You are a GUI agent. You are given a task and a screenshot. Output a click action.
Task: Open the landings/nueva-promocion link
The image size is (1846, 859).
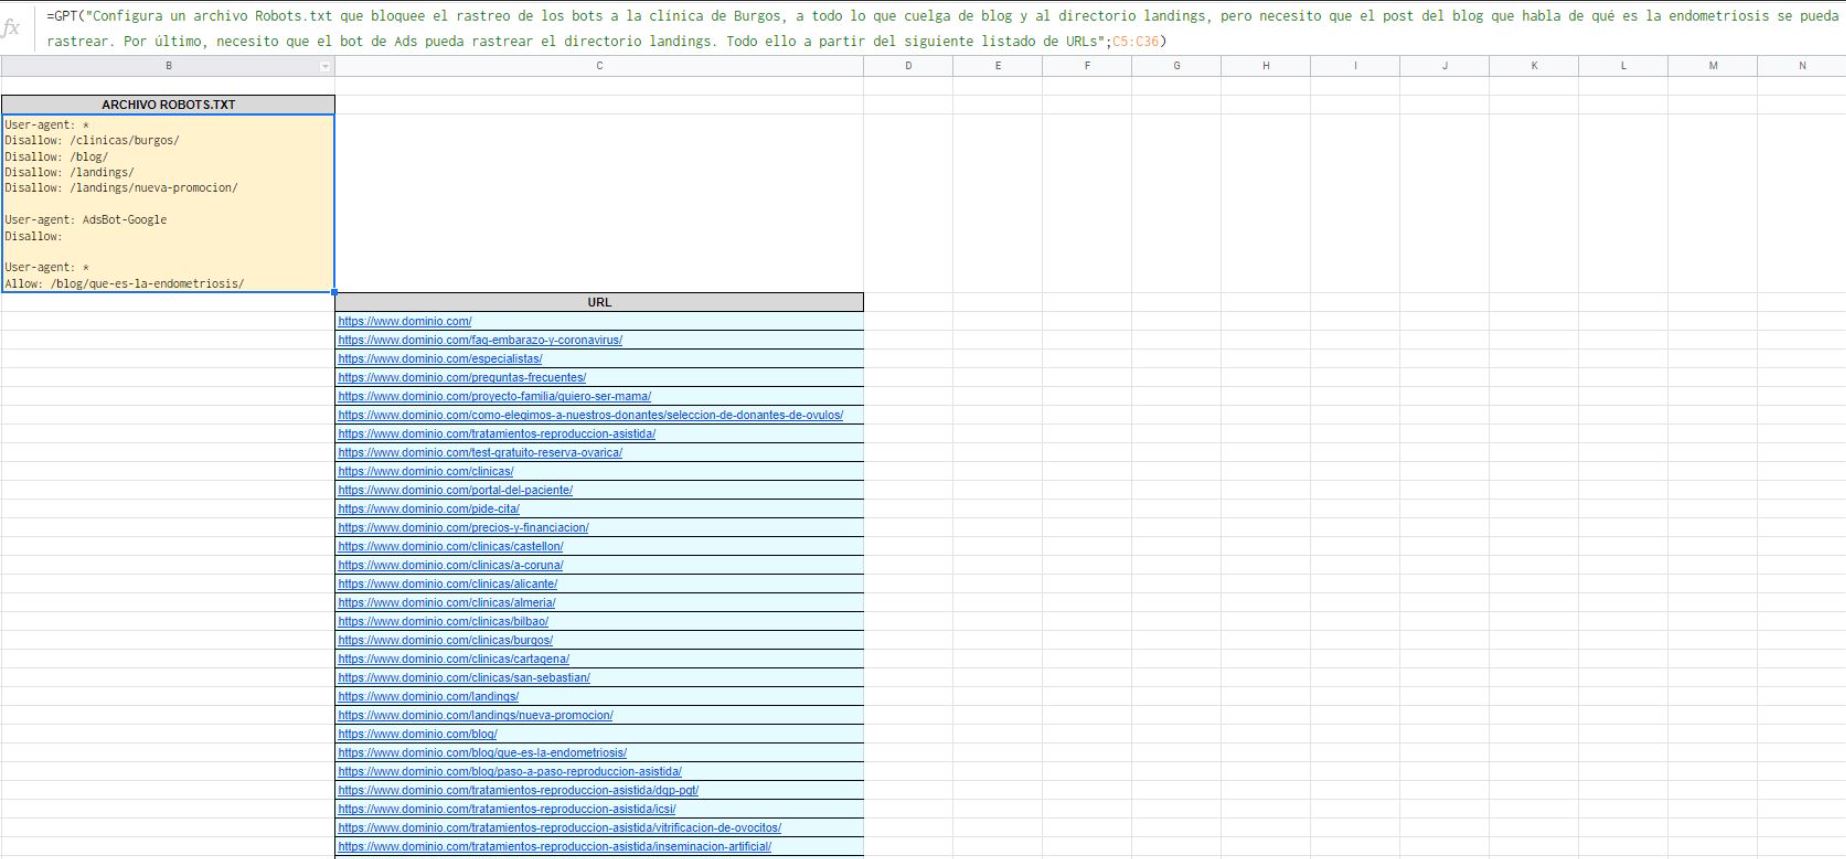click(x=475, y=716)
